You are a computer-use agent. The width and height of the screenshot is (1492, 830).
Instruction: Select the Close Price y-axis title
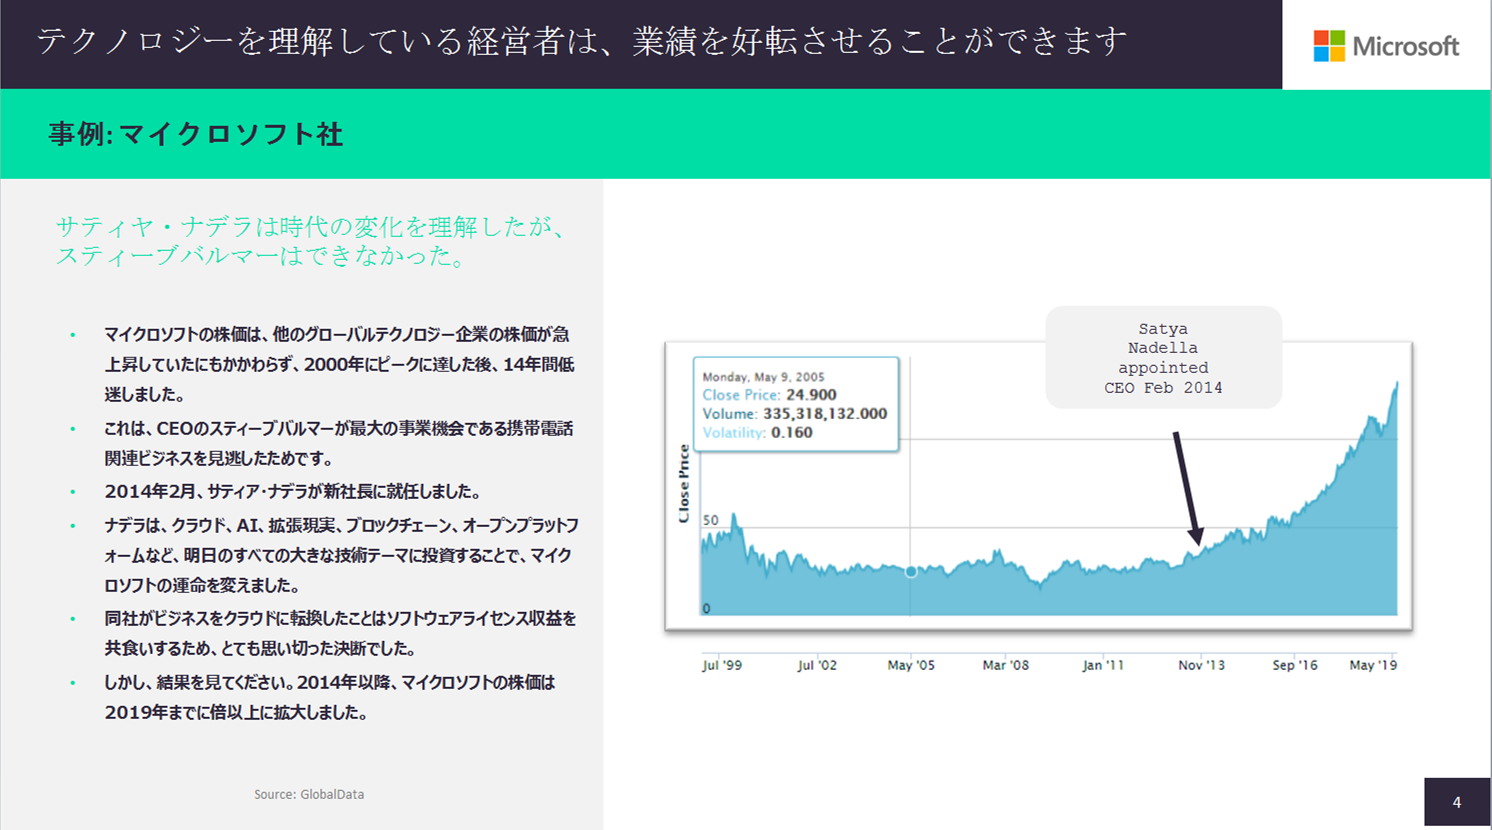click(684, 484)
